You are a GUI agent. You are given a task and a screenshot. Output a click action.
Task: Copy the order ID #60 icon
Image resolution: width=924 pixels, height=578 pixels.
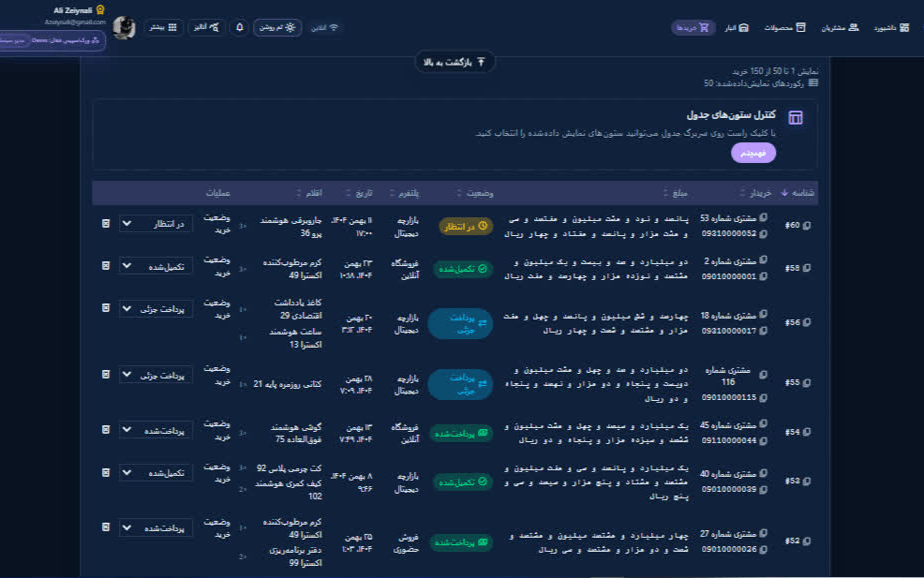coord(807,225)
